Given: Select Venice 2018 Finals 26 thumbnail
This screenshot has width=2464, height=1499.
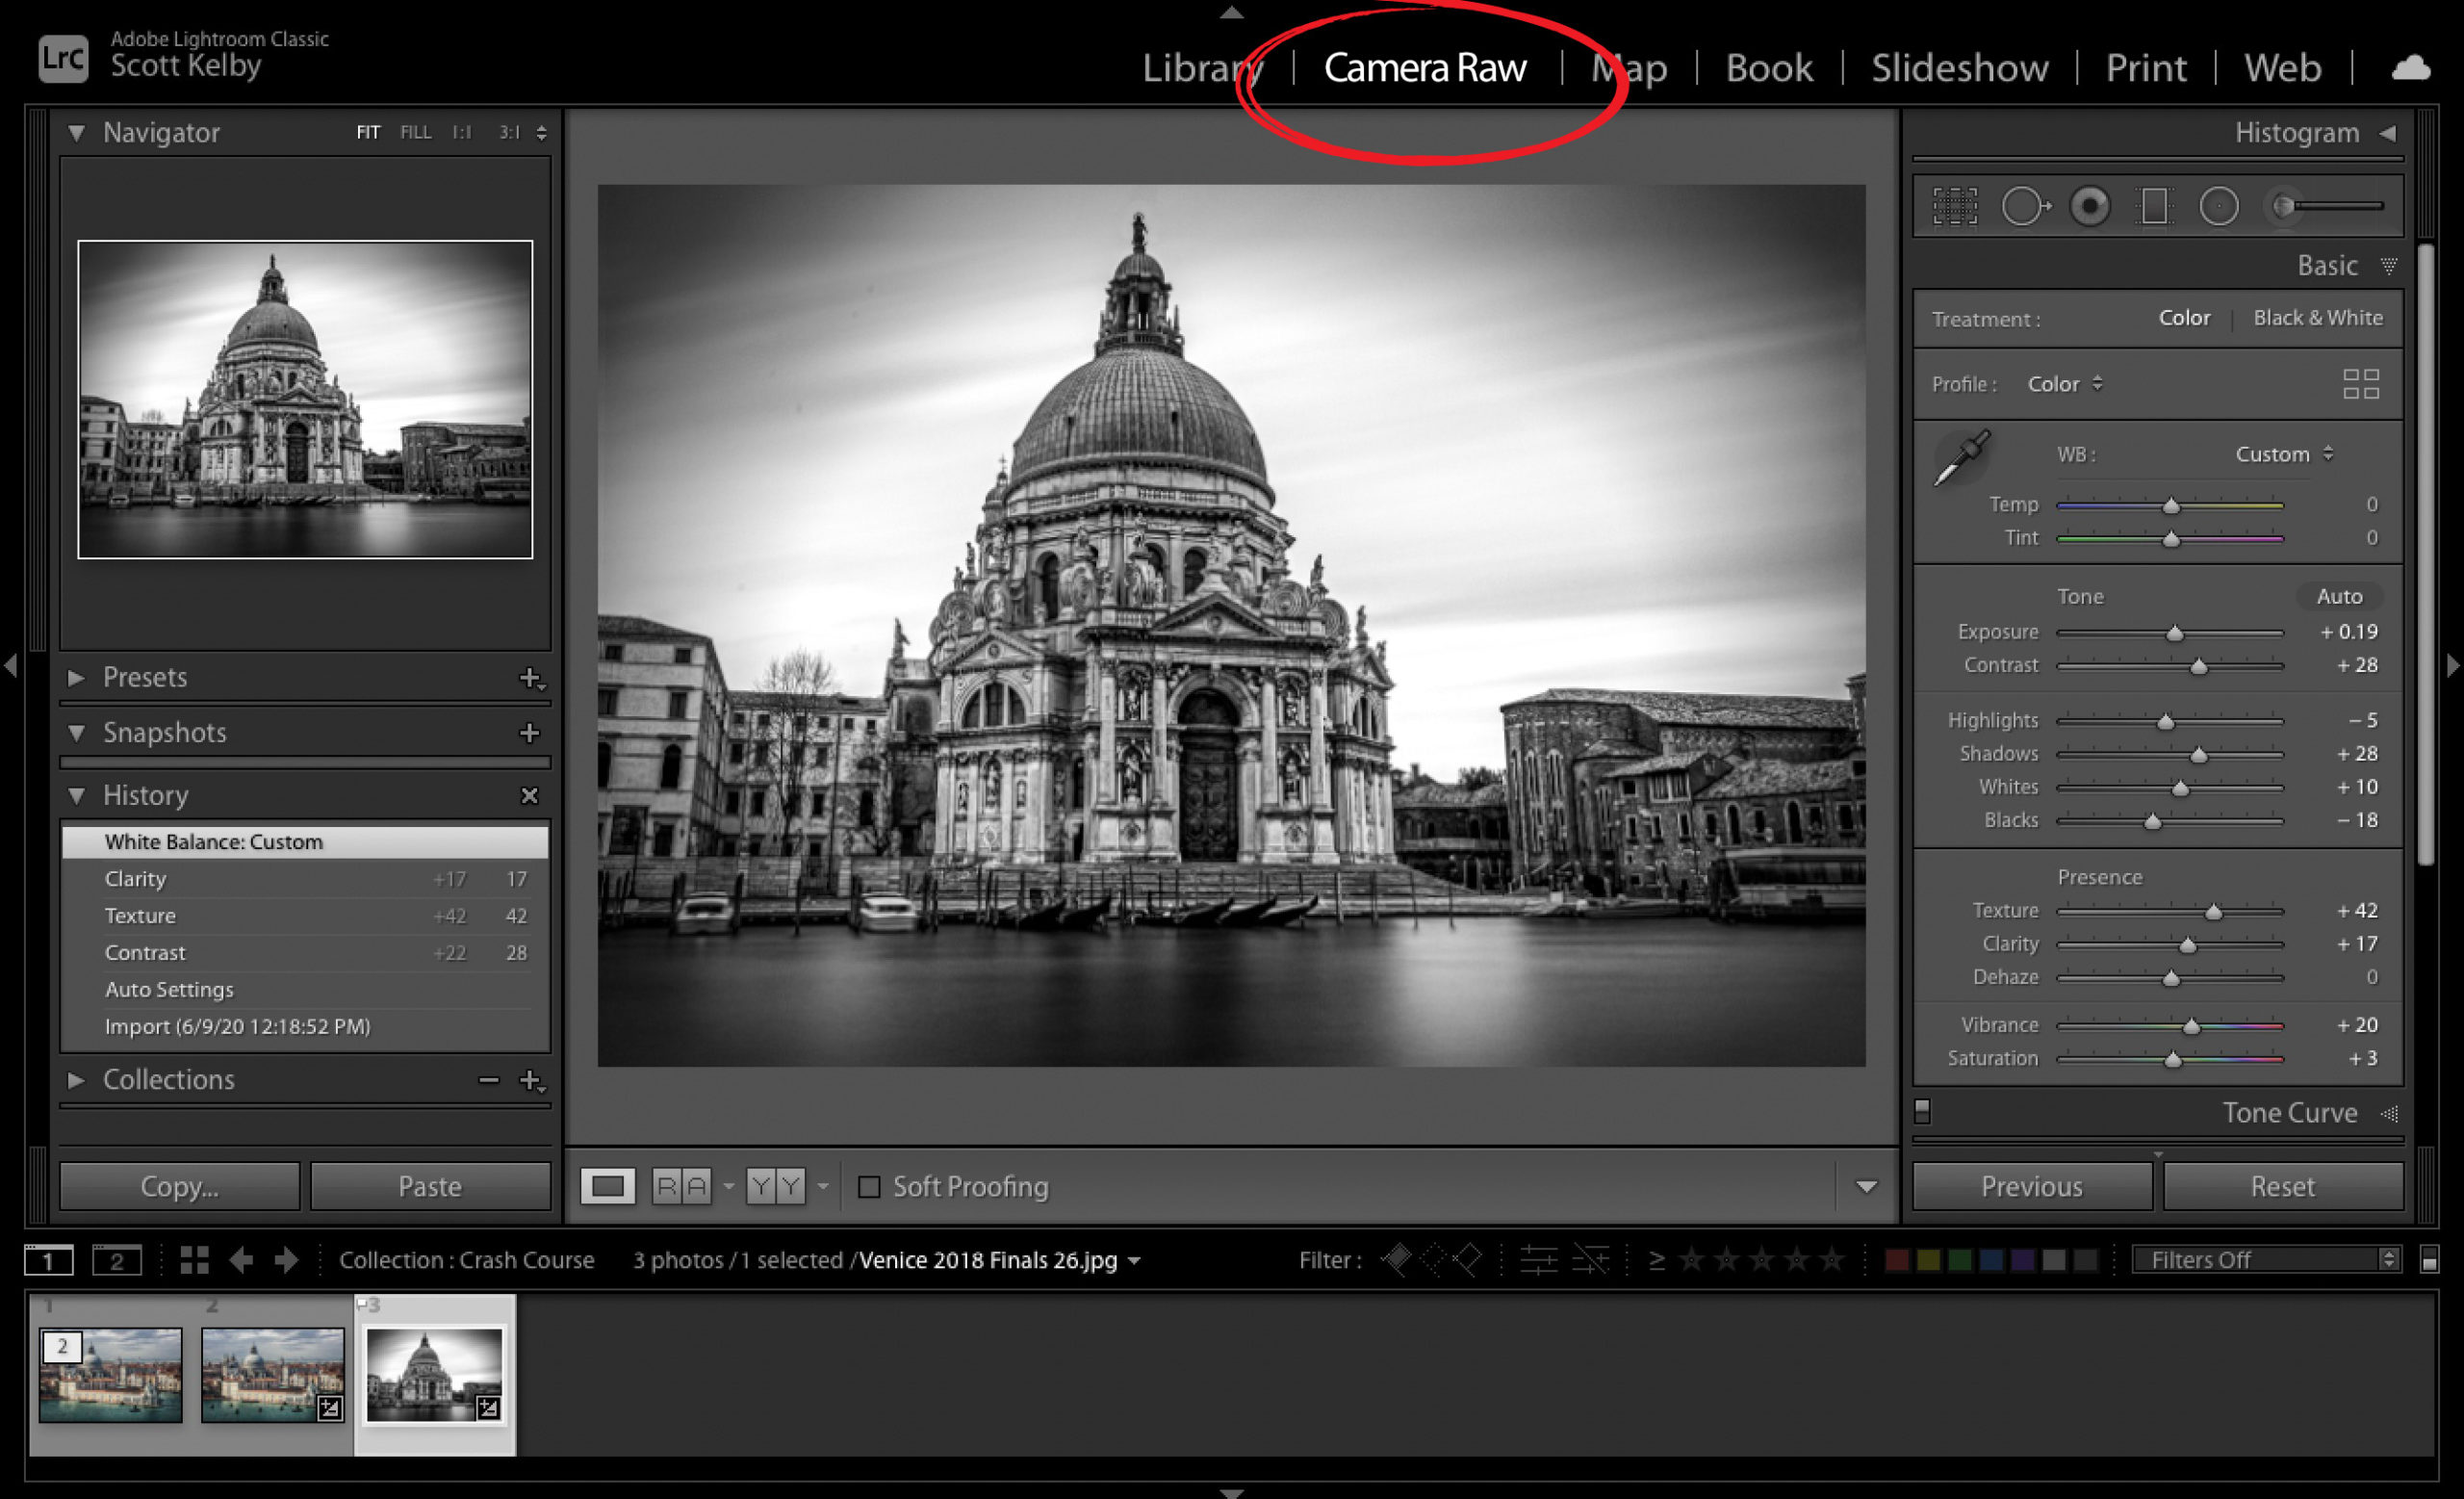Looking at the screenshot, I should click(x=433, y=1365).
